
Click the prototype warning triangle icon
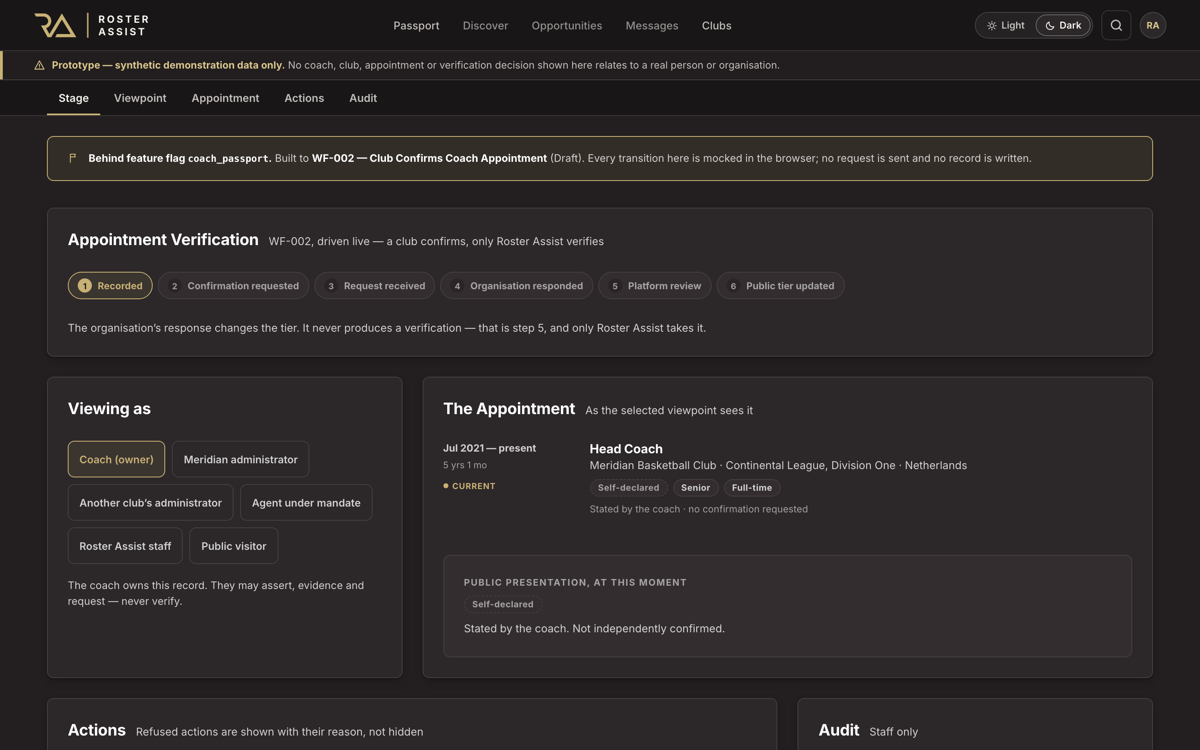[x=39, y=65]
